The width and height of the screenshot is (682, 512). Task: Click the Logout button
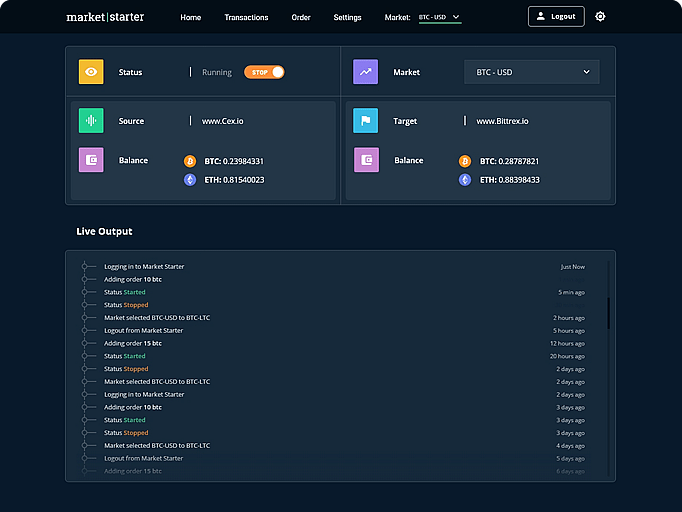tap(556, 17)
